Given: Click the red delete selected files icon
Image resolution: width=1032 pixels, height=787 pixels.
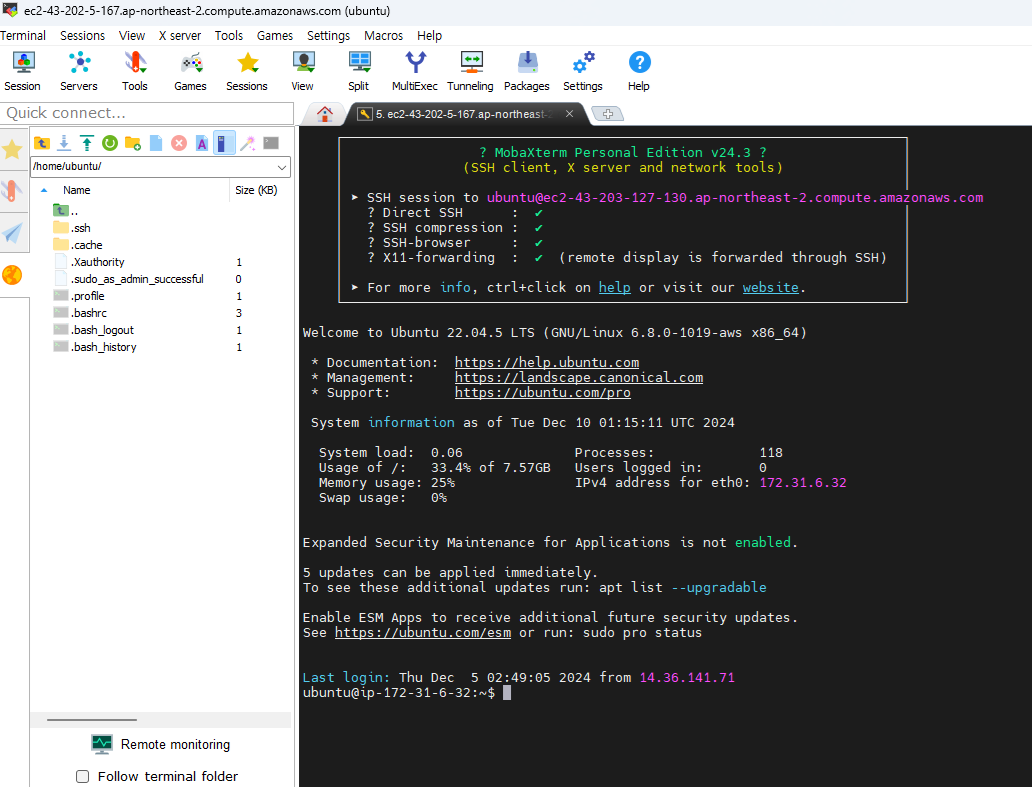Looking at the screenshot, I should point(179,143).
